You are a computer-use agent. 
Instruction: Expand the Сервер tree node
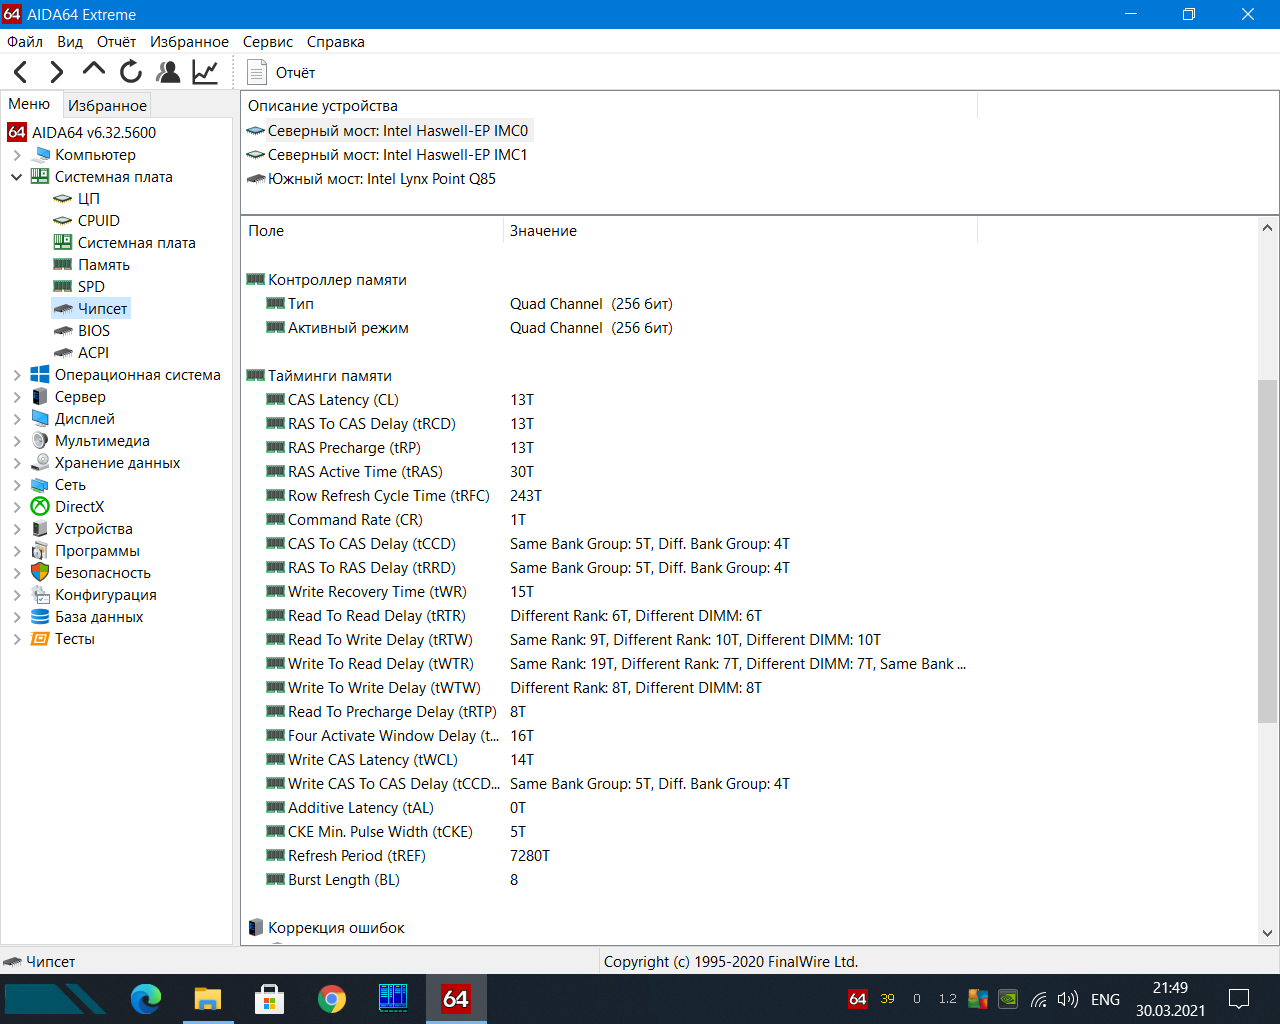click(17, 397)
